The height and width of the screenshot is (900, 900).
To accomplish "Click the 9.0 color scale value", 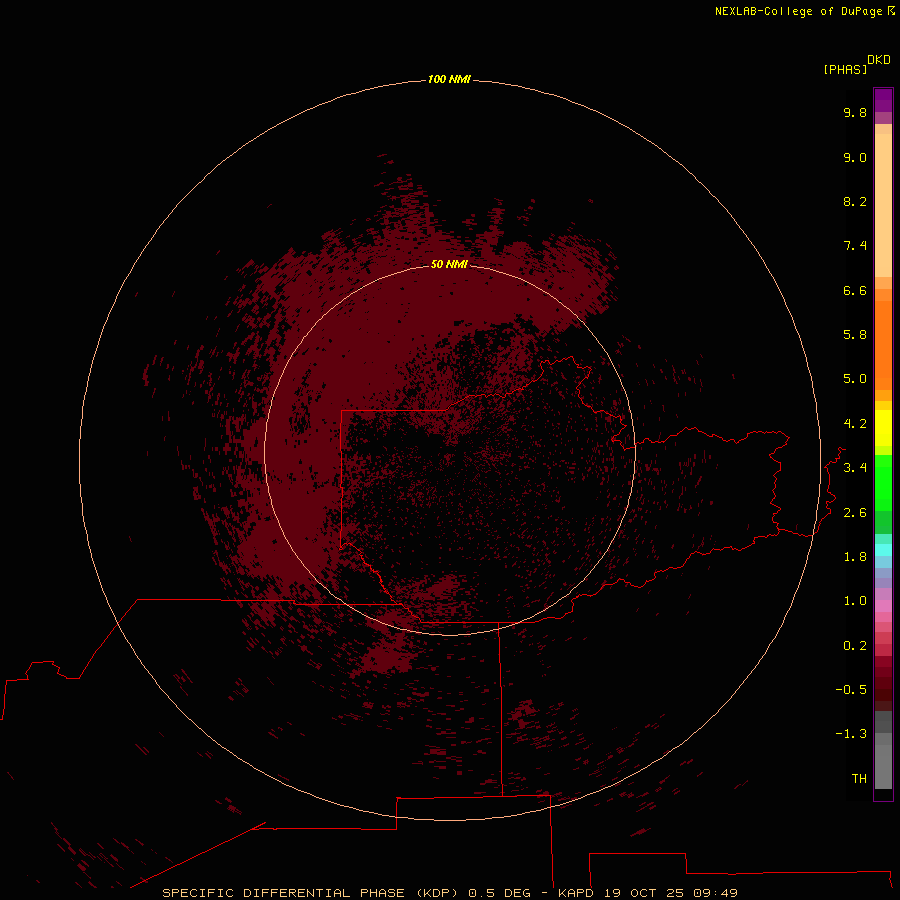I will click(855, 157).
